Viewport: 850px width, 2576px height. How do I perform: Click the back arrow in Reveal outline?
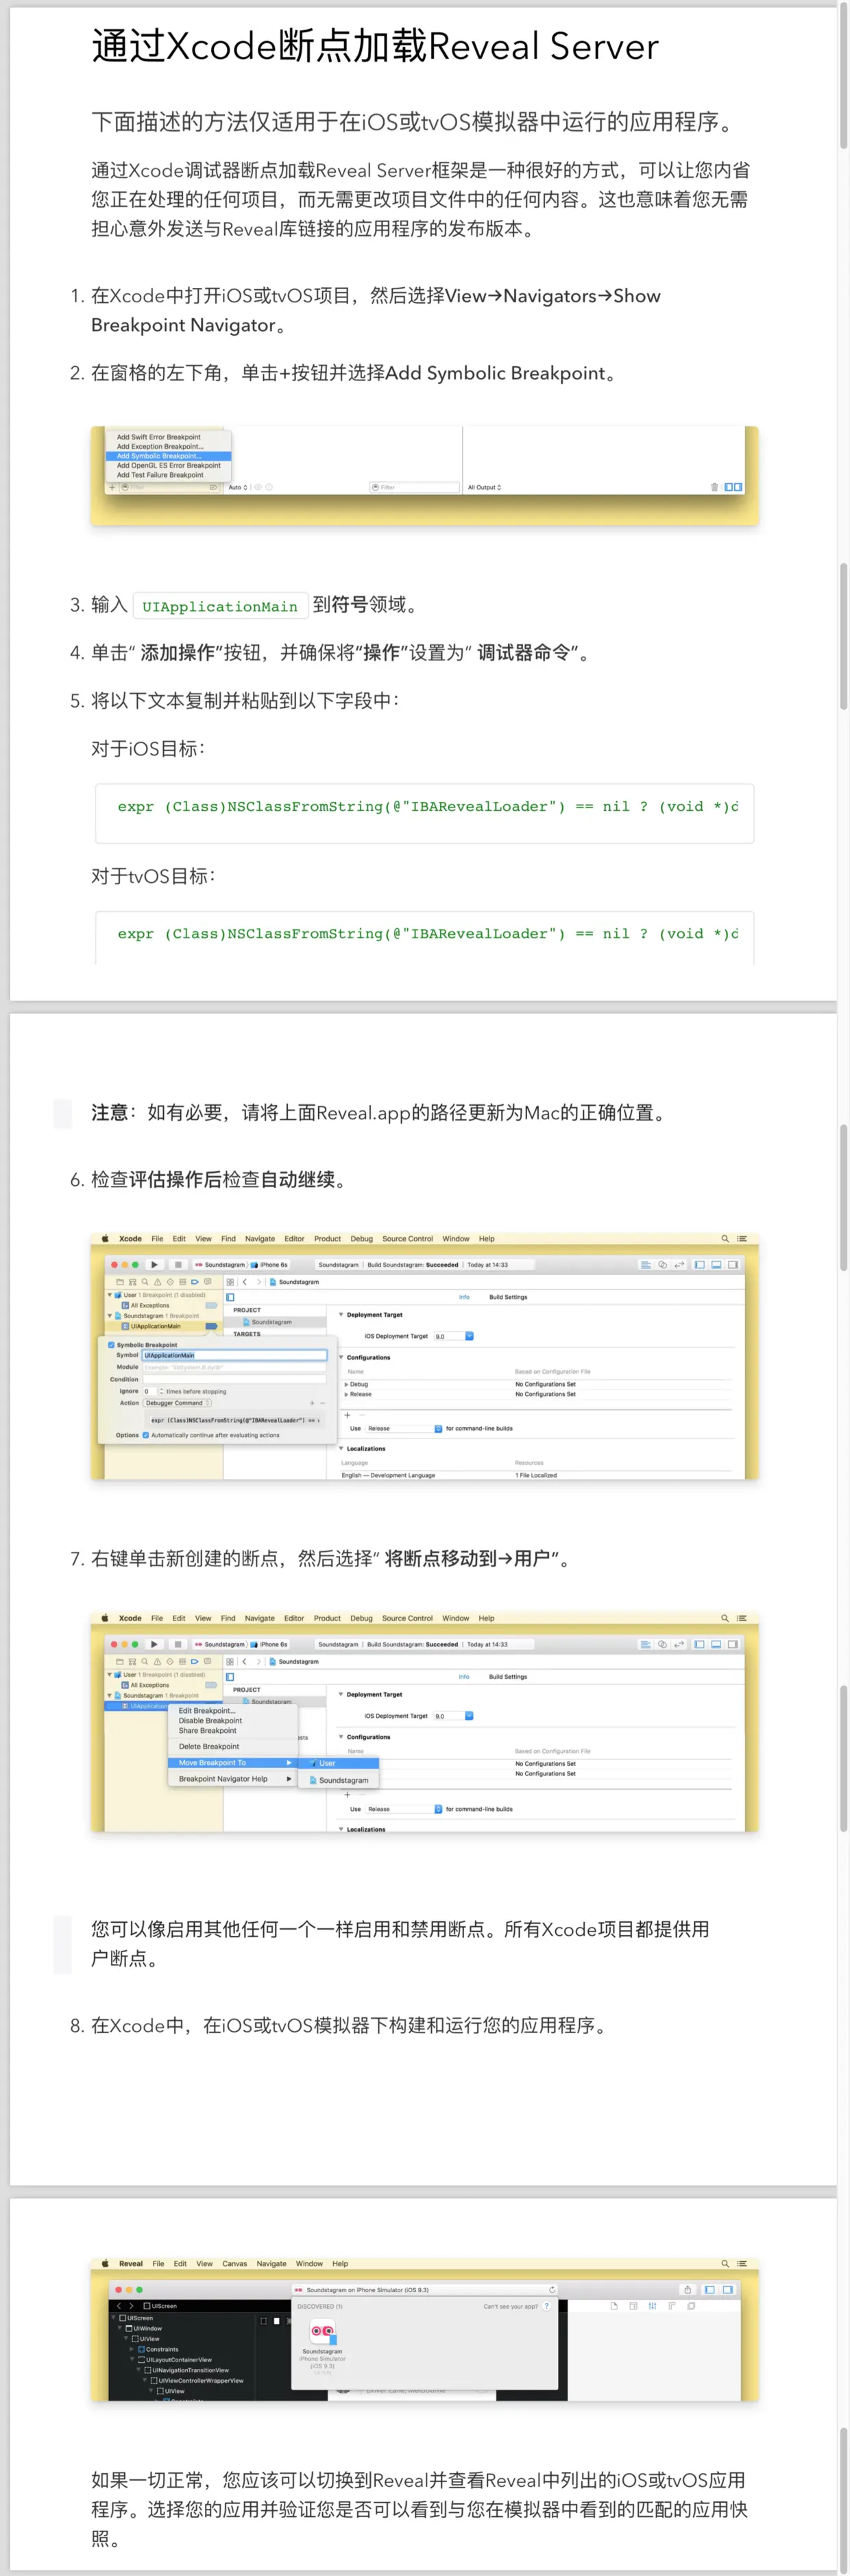click(x=118, y=2305)
